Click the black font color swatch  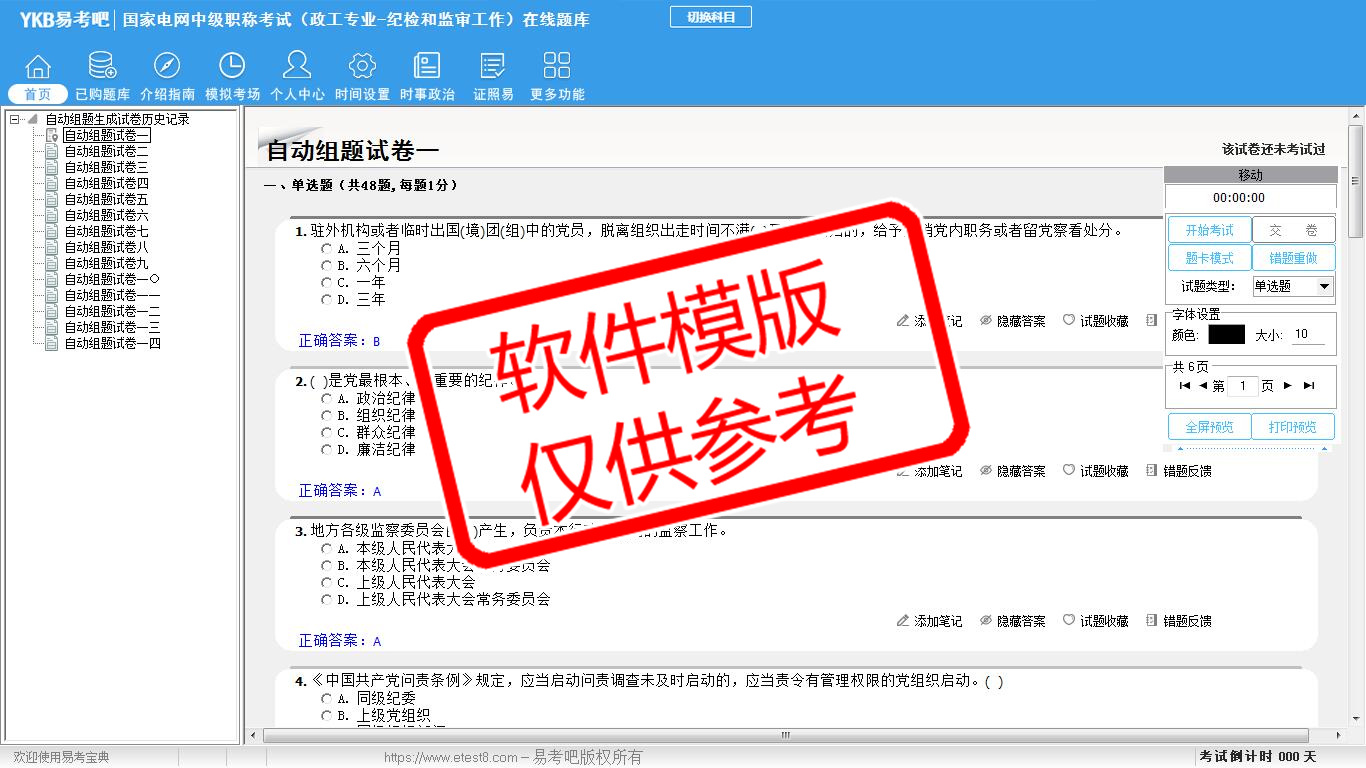[1226, 335]
